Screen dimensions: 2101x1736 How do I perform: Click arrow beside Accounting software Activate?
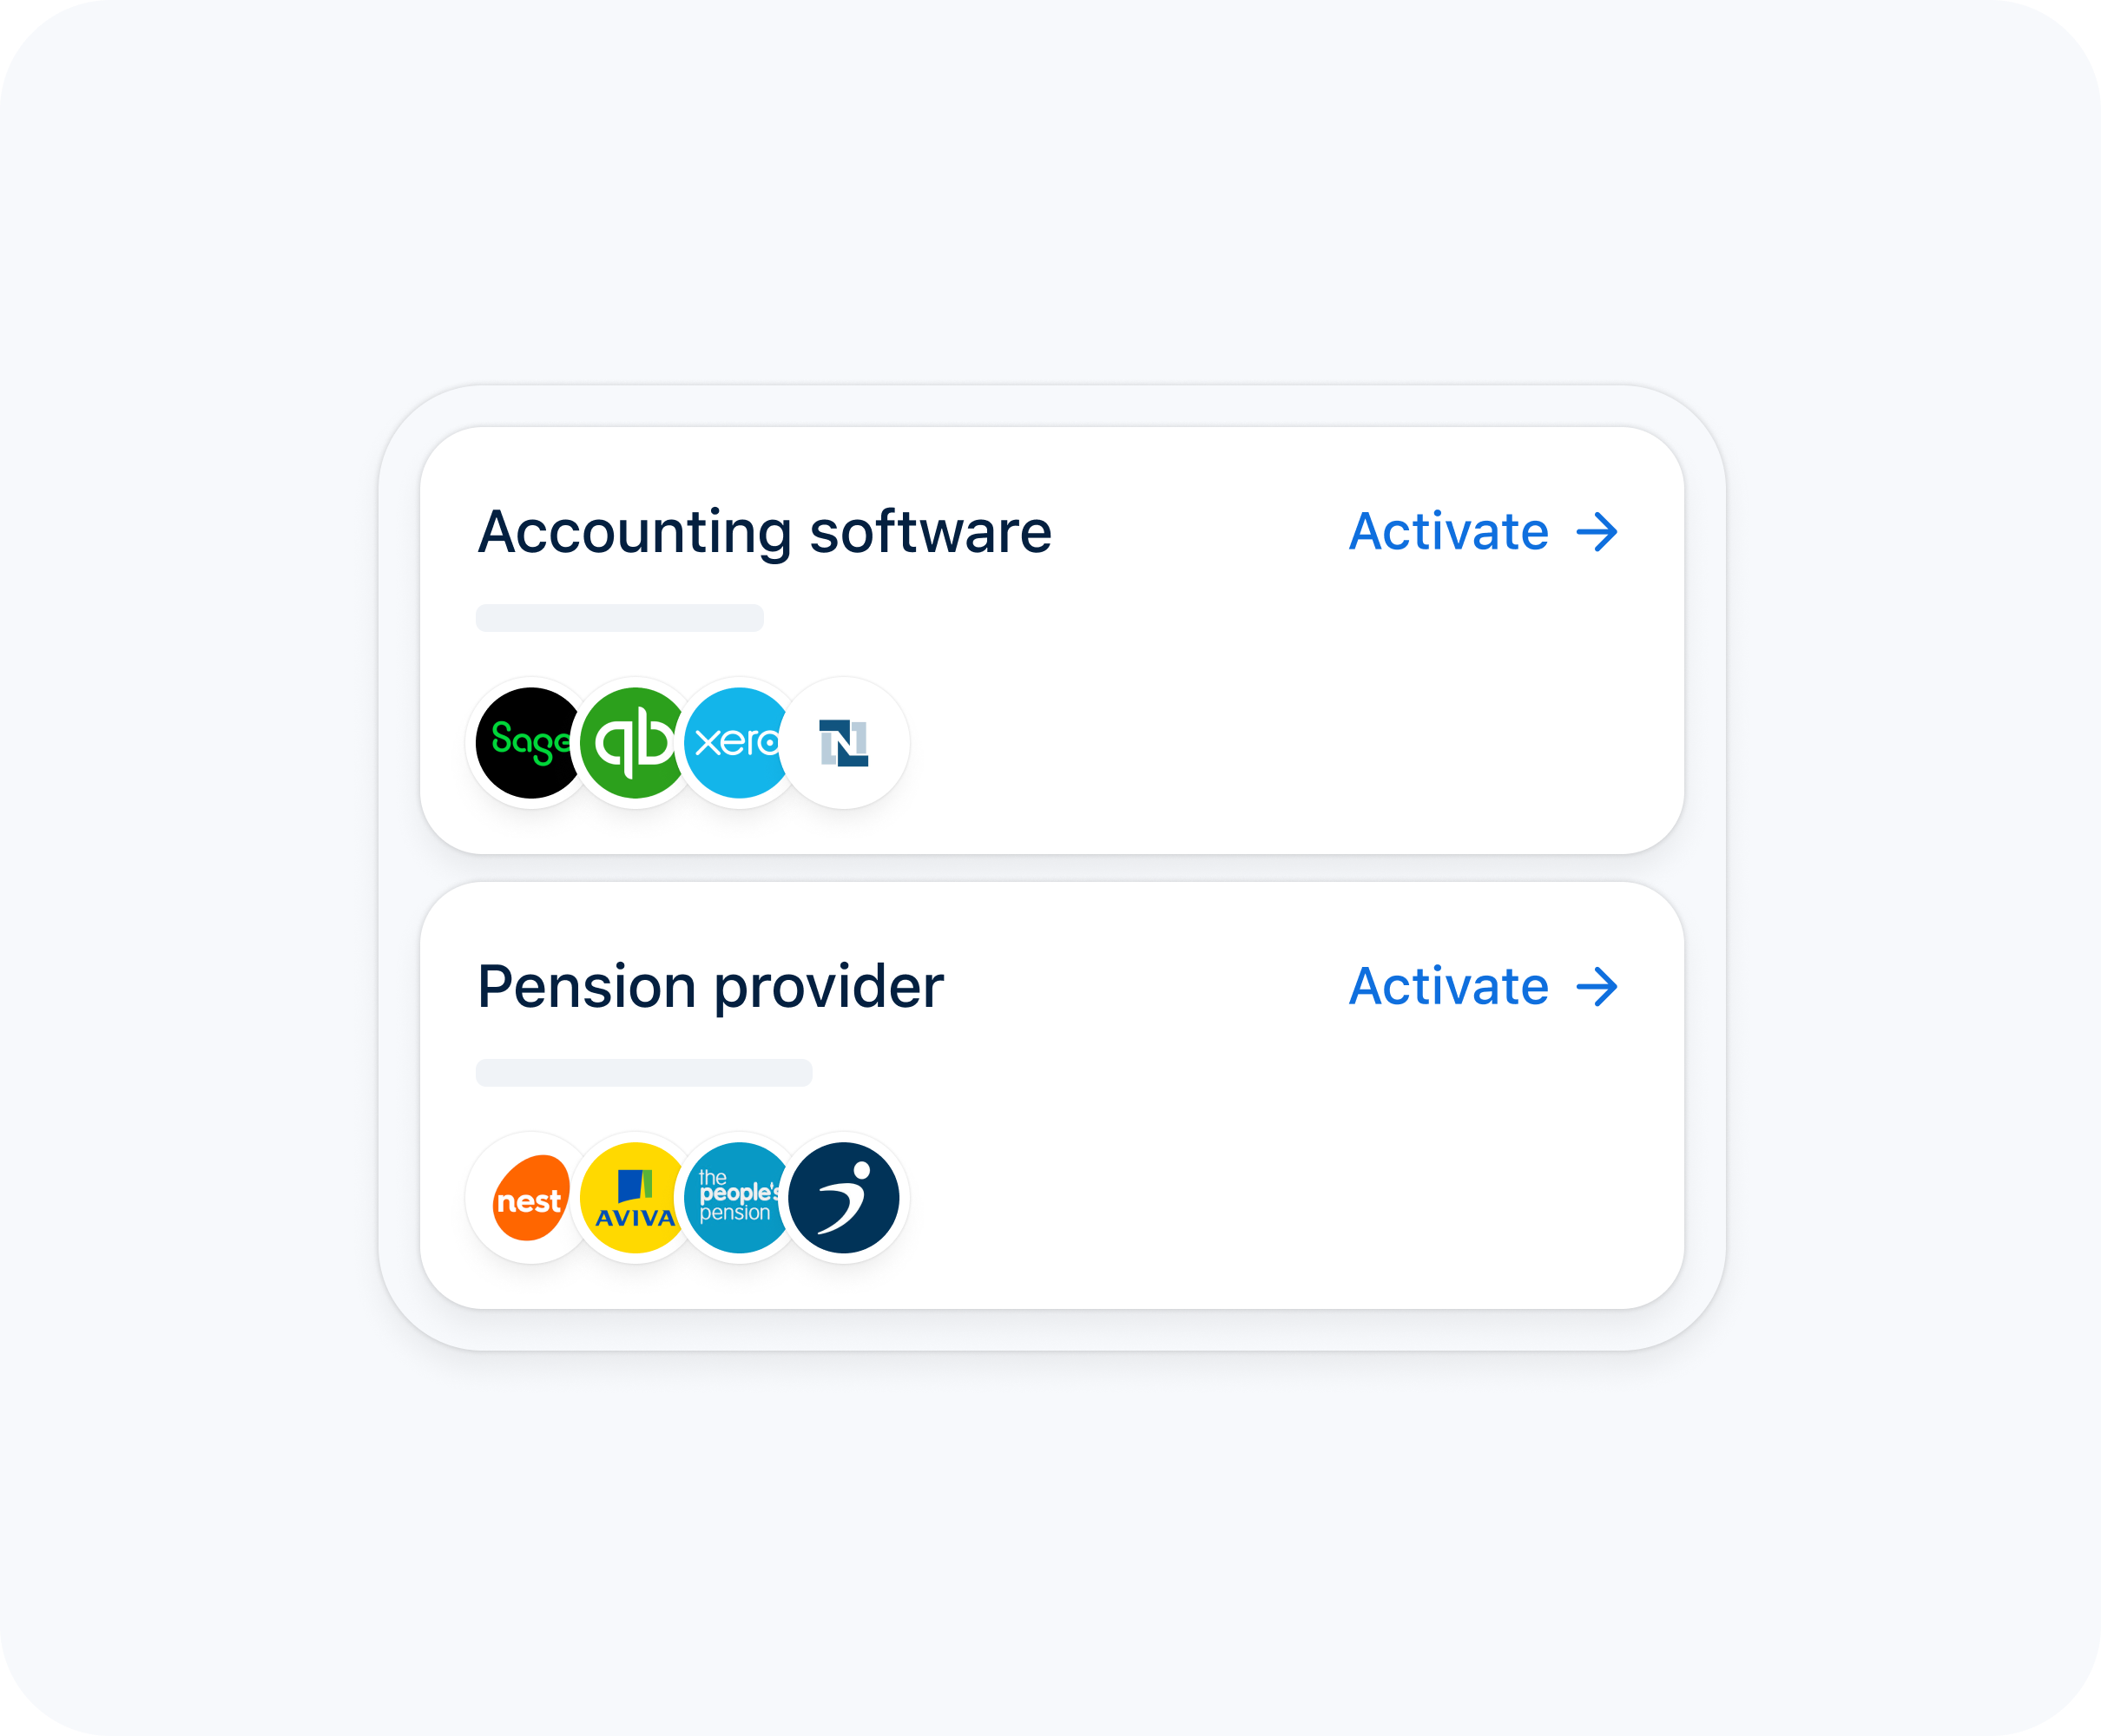click(1597, 532)
